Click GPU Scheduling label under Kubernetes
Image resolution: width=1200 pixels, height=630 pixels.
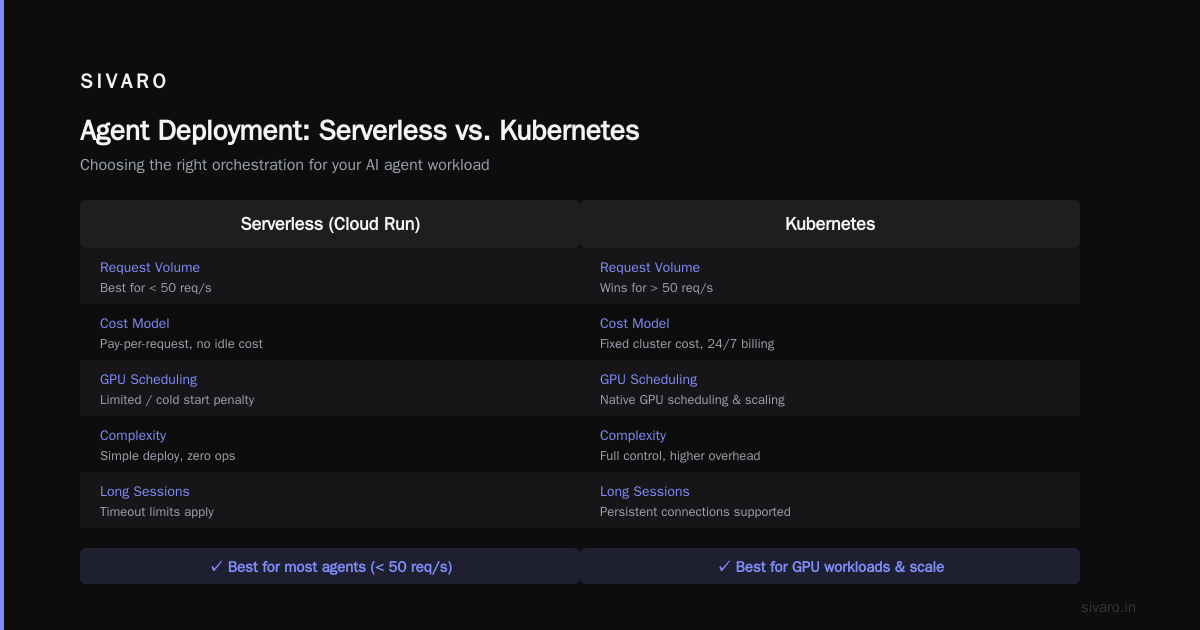pos(648,379)
